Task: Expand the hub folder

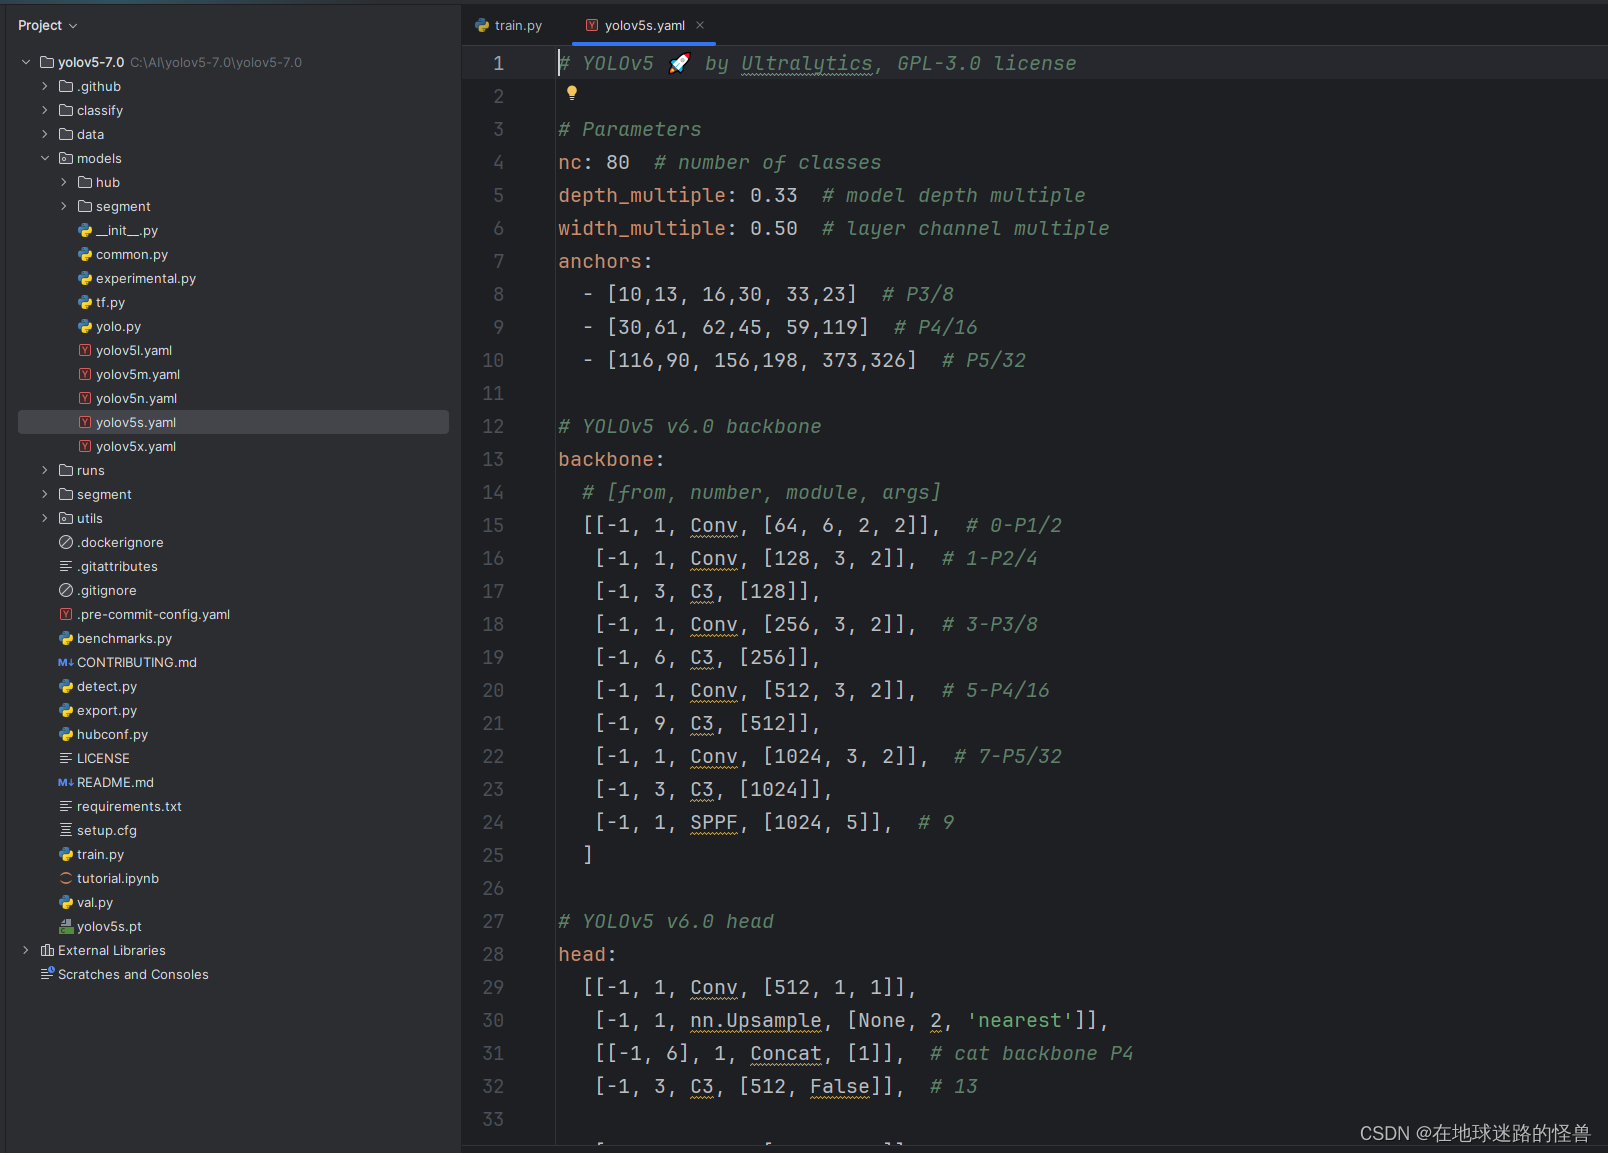Action: pyautogui.click(x=64, y=182)
